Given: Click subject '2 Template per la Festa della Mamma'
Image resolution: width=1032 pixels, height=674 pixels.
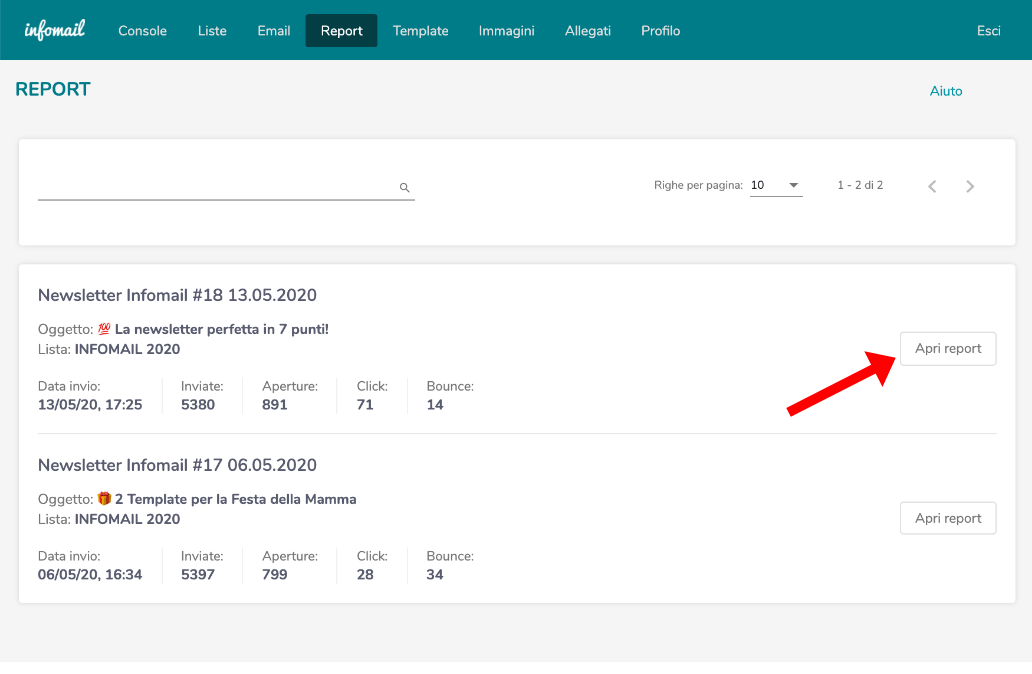Looking at the screenshot, I should [x=236, y=499].
